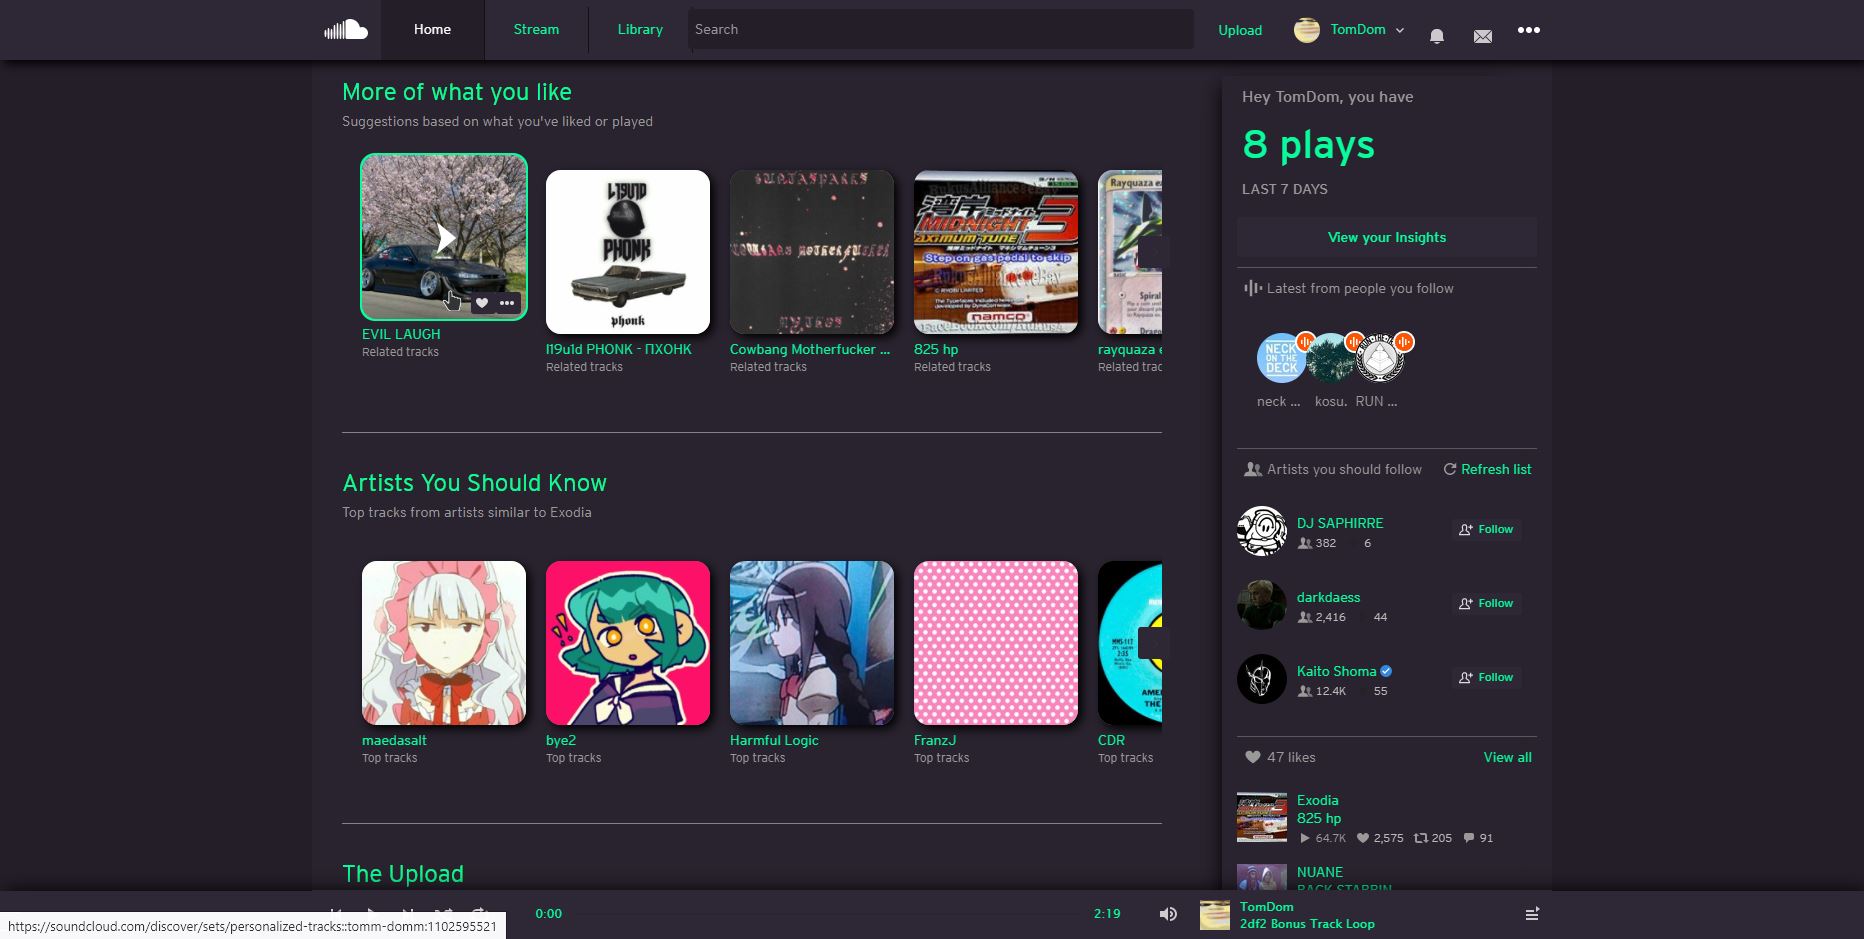The height and width of the screenshot is (939, 1864).
Task: Like the EVIL LAUGH track
Action: [x=482, y=302]
